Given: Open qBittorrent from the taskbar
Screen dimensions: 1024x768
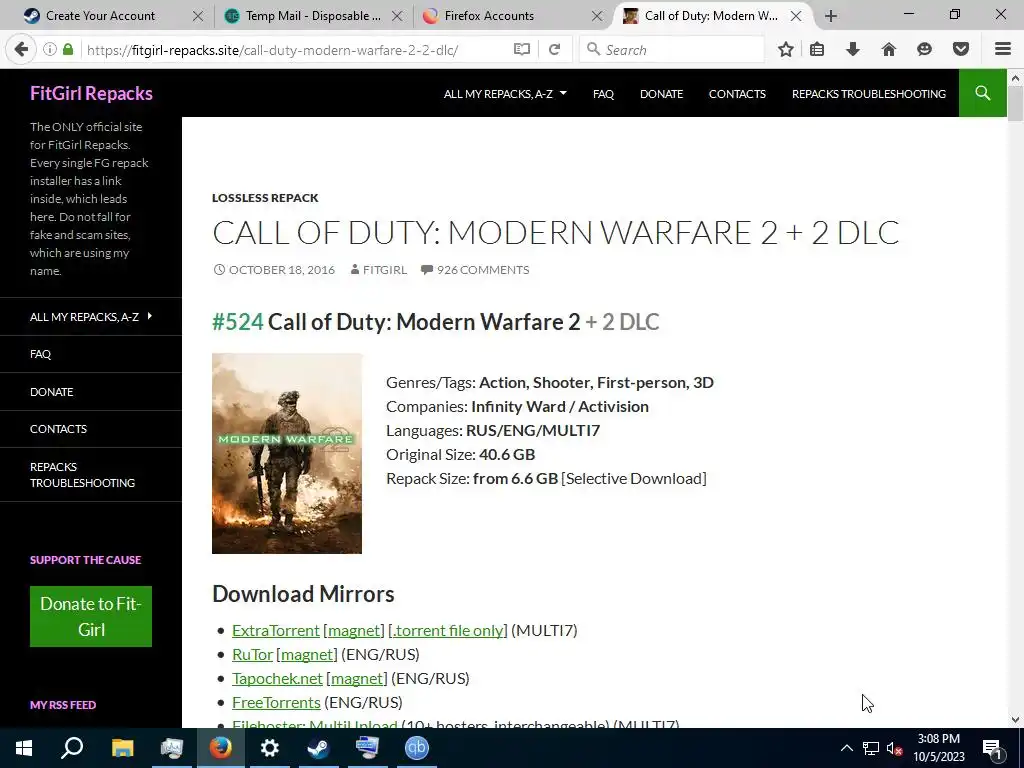Looking at the screenshot, I should tap(417, 748).
